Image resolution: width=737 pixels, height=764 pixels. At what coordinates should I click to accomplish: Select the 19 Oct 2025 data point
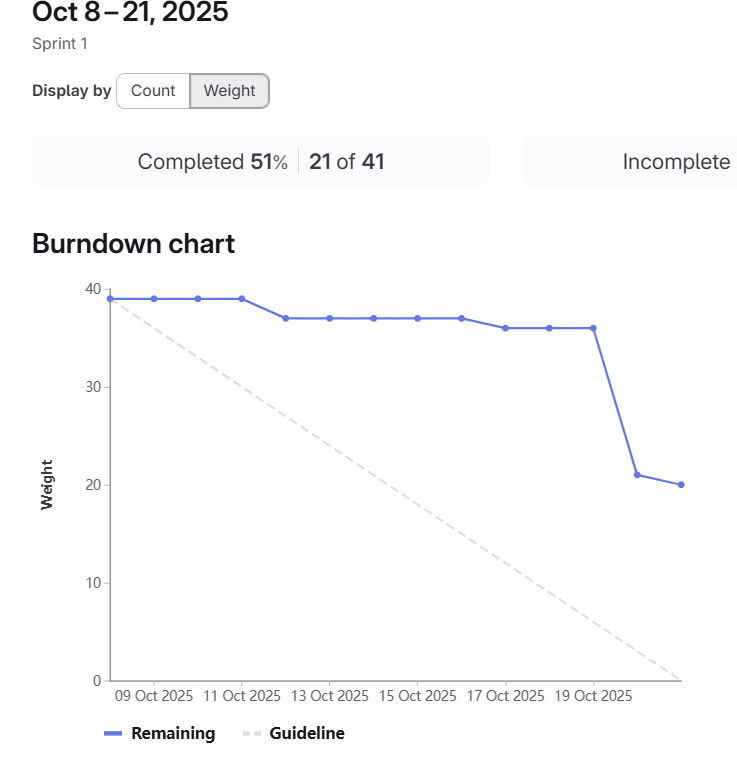593,328
